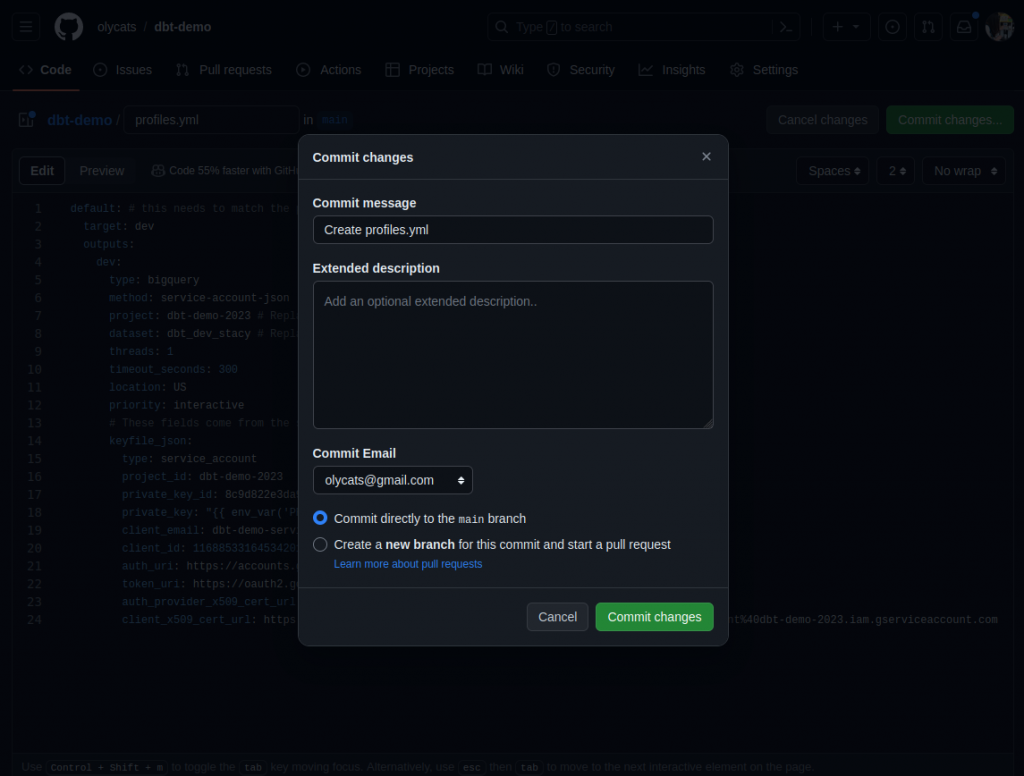Open the create new plus menu

pyautogui.click(x=846, y=27)
